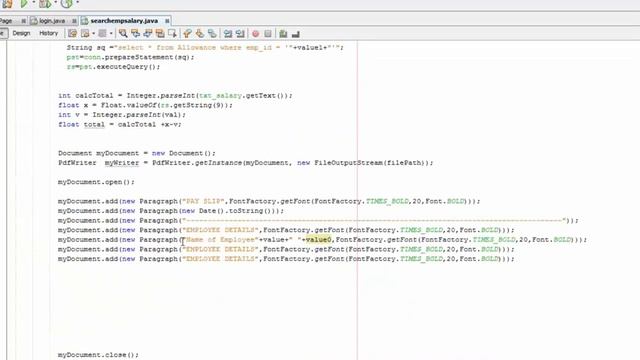Click the Debug Project icon
Screen dimensions: 640x360
[x=45, y=4]
